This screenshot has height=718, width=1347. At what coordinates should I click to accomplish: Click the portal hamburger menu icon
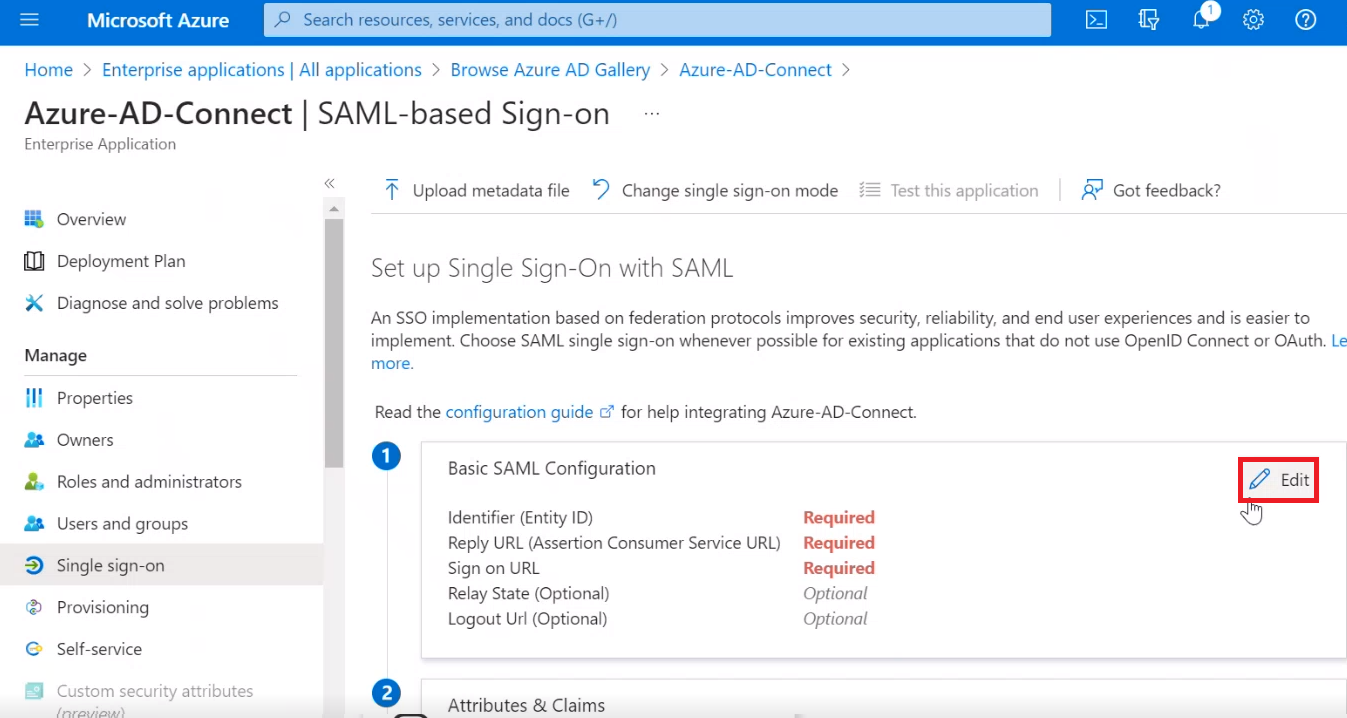tap(29, 20)
